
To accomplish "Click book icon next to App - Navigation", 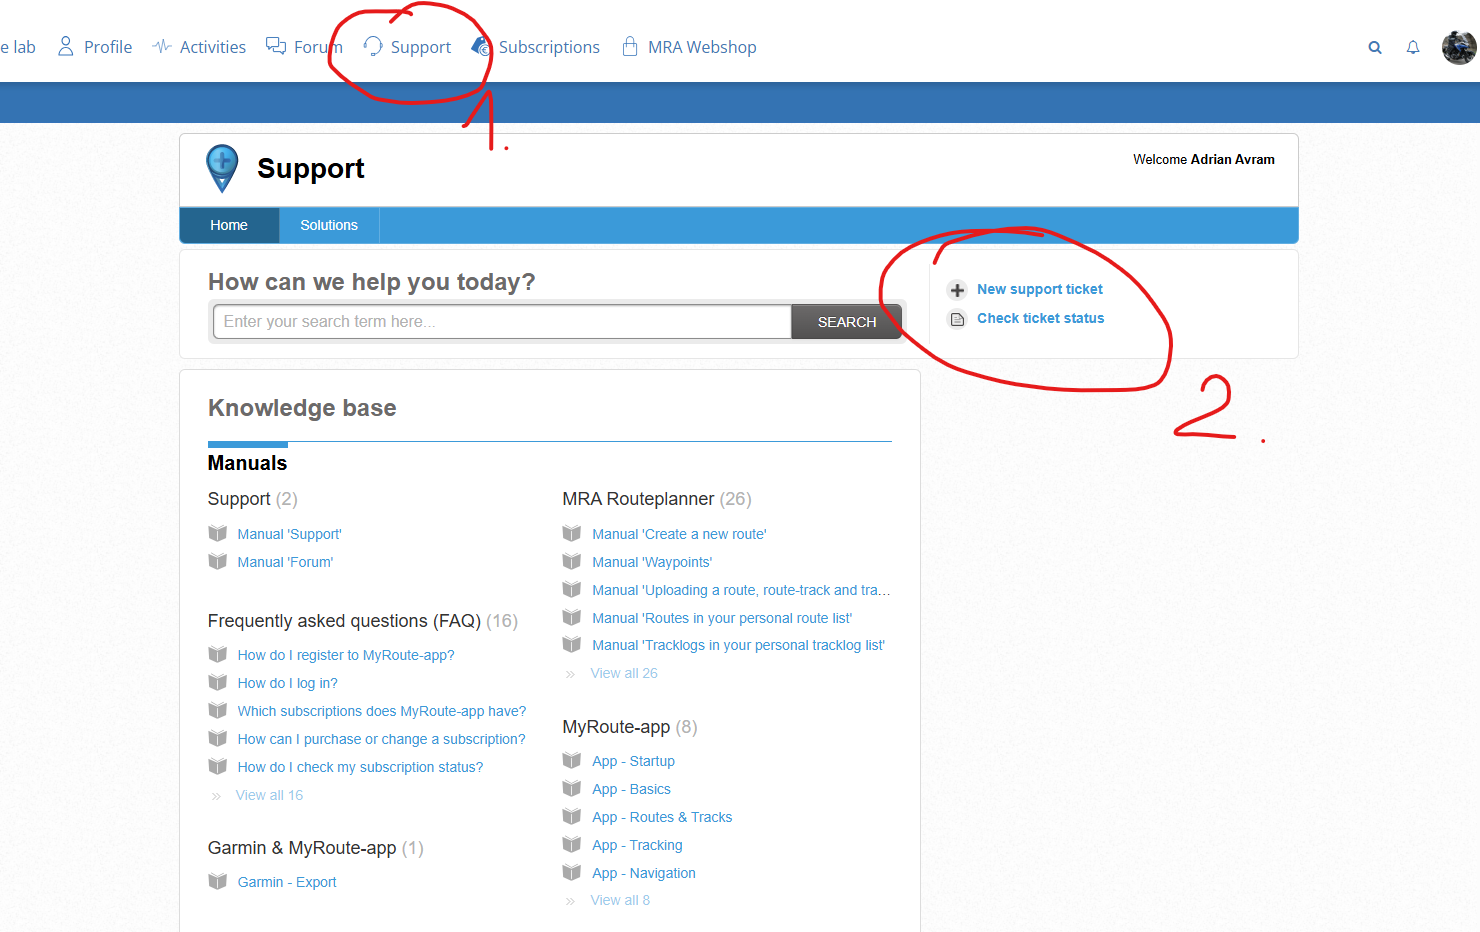I will (x=572, y=872).
